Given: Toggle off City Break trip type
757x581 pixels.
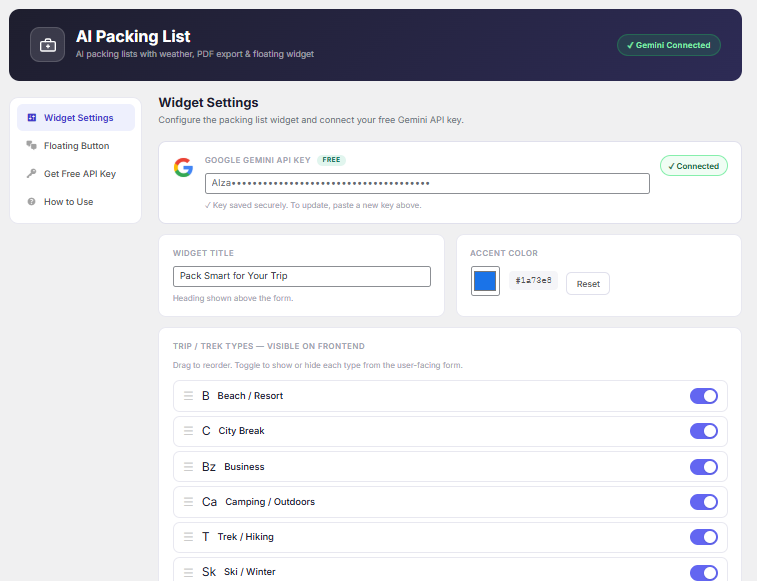Looking at the screenshot, I should coord(703,431).
